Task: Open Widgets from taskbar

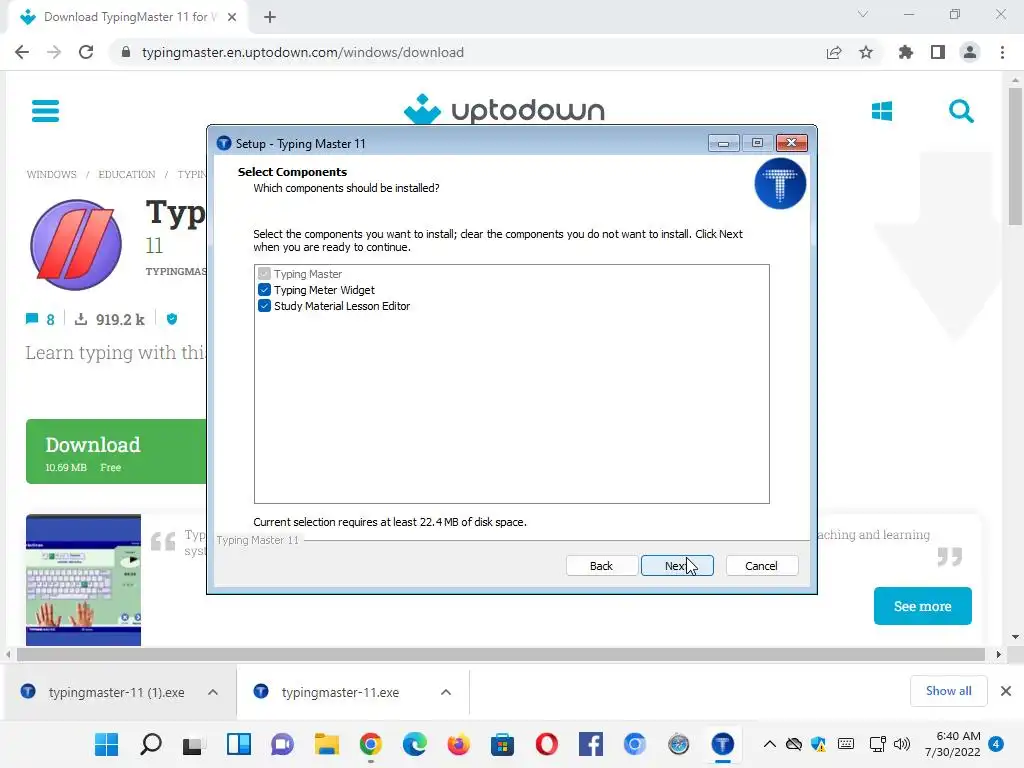Action: point(238,744)
